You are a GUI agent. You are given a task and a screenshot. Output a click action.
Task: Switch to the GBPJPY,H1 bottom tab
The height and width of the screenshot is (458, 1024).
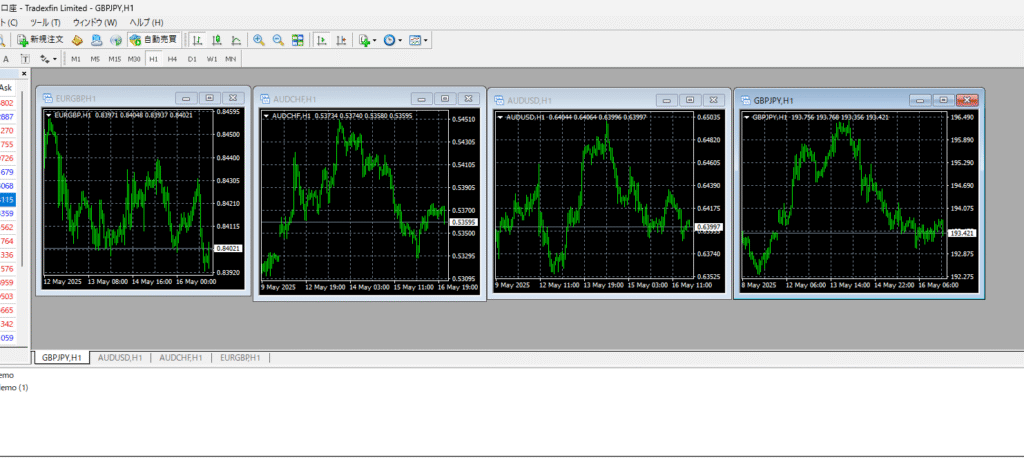click(61, 357)
